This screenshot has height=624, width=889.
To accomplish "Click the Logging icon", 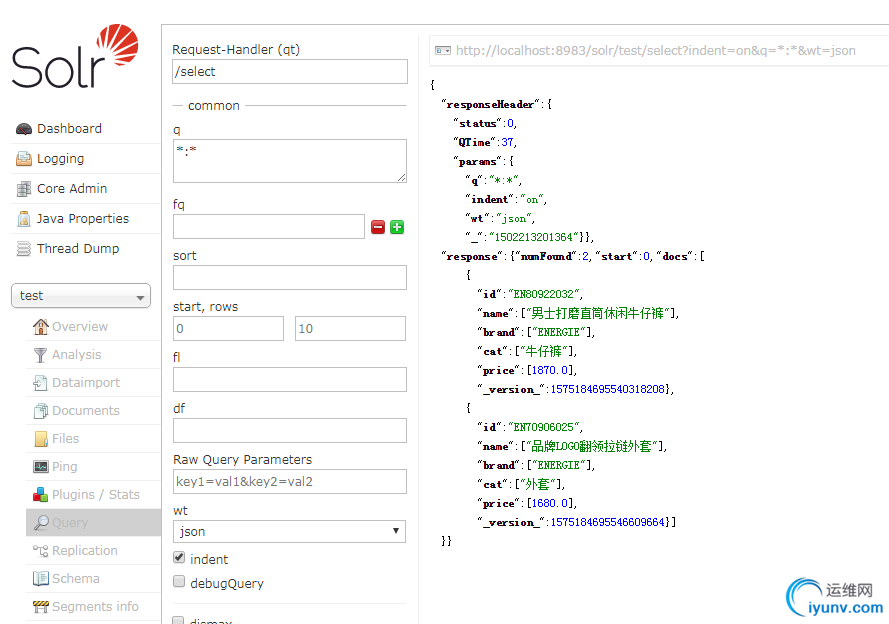I will pos(24,159).
